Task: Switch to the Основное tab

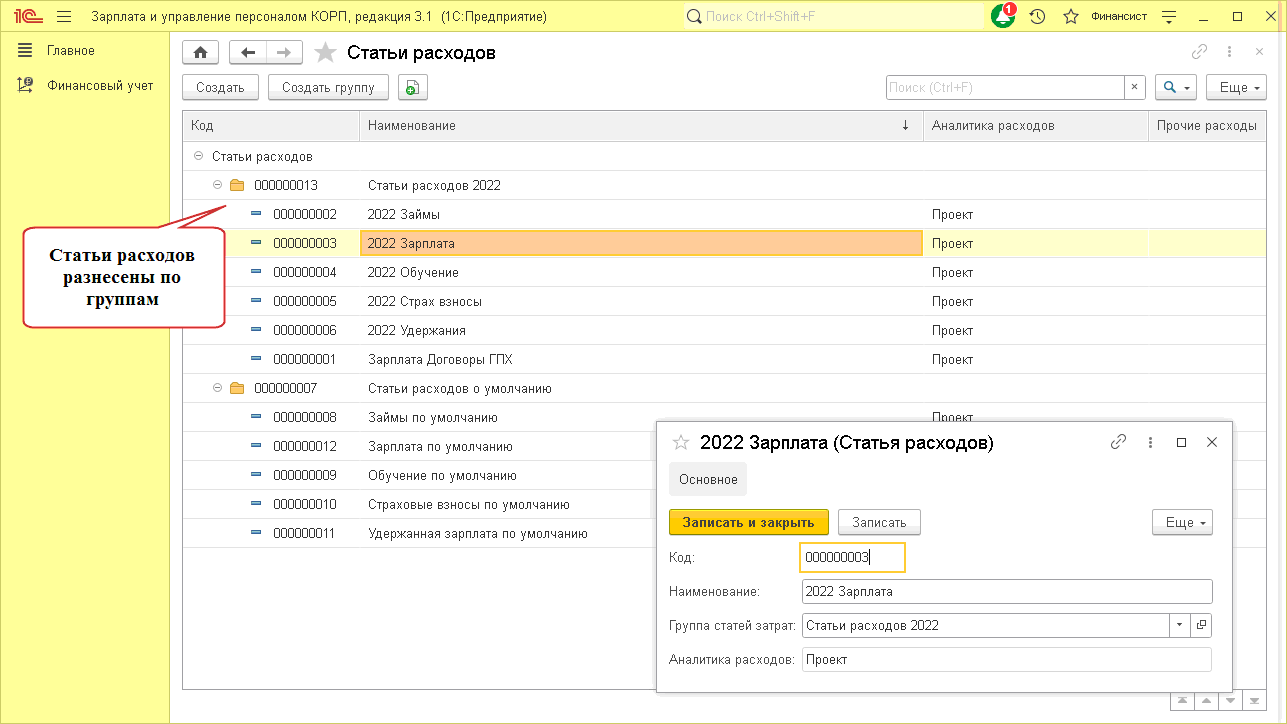Action: pyautogui.click(x=708, y=479)
